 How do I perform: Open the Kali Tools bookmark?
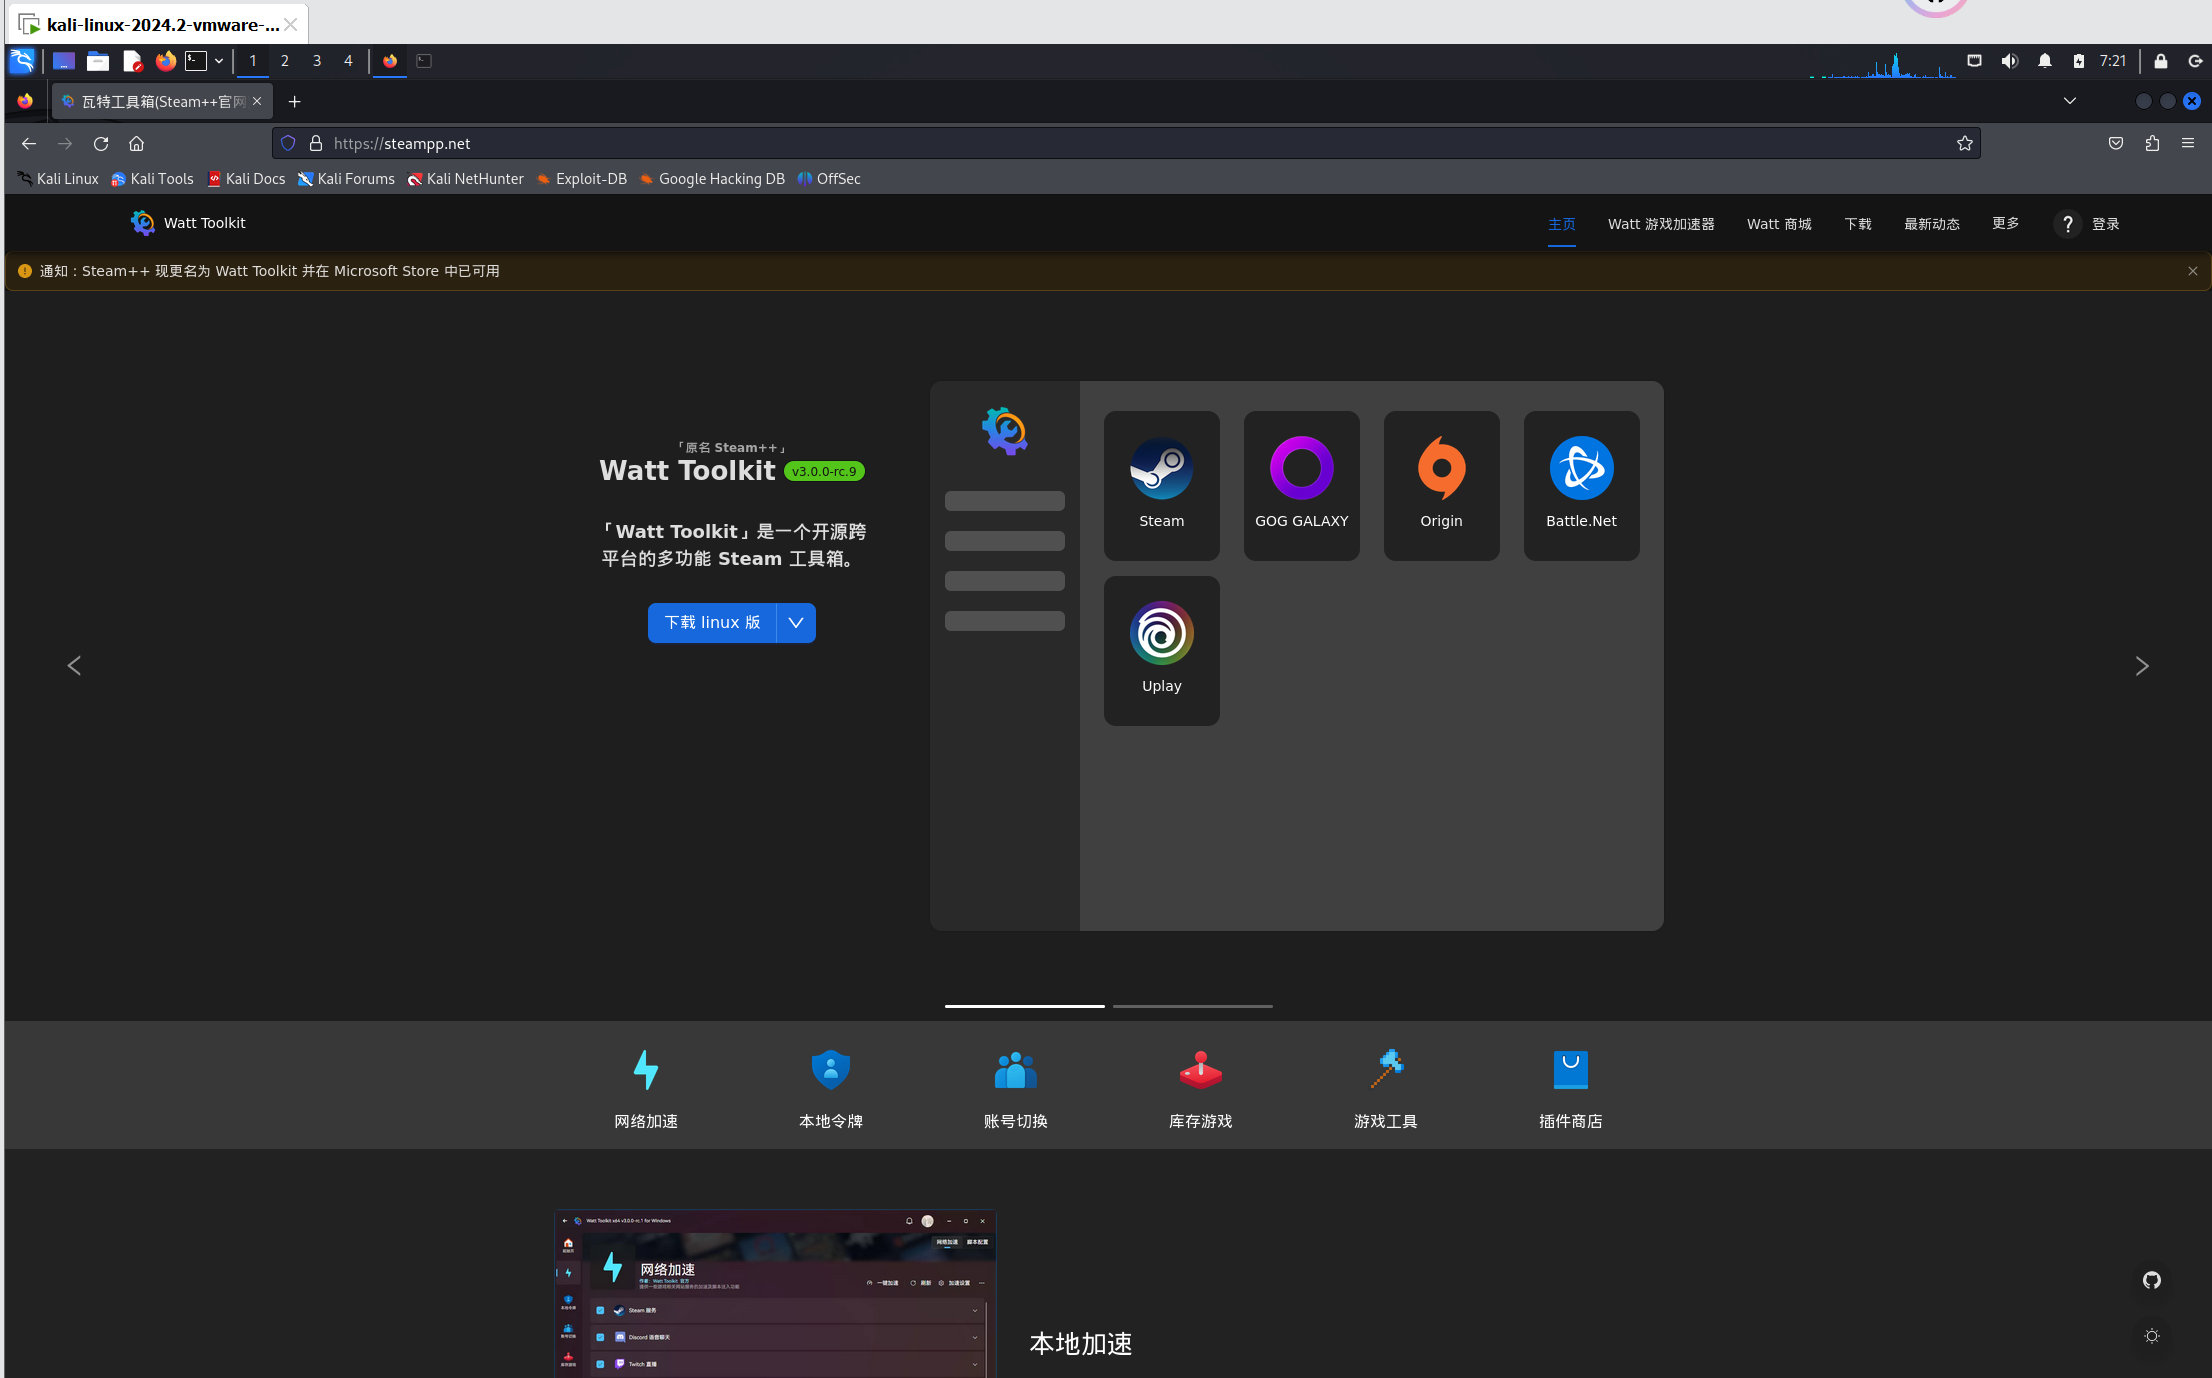click(x=152, y=179)
